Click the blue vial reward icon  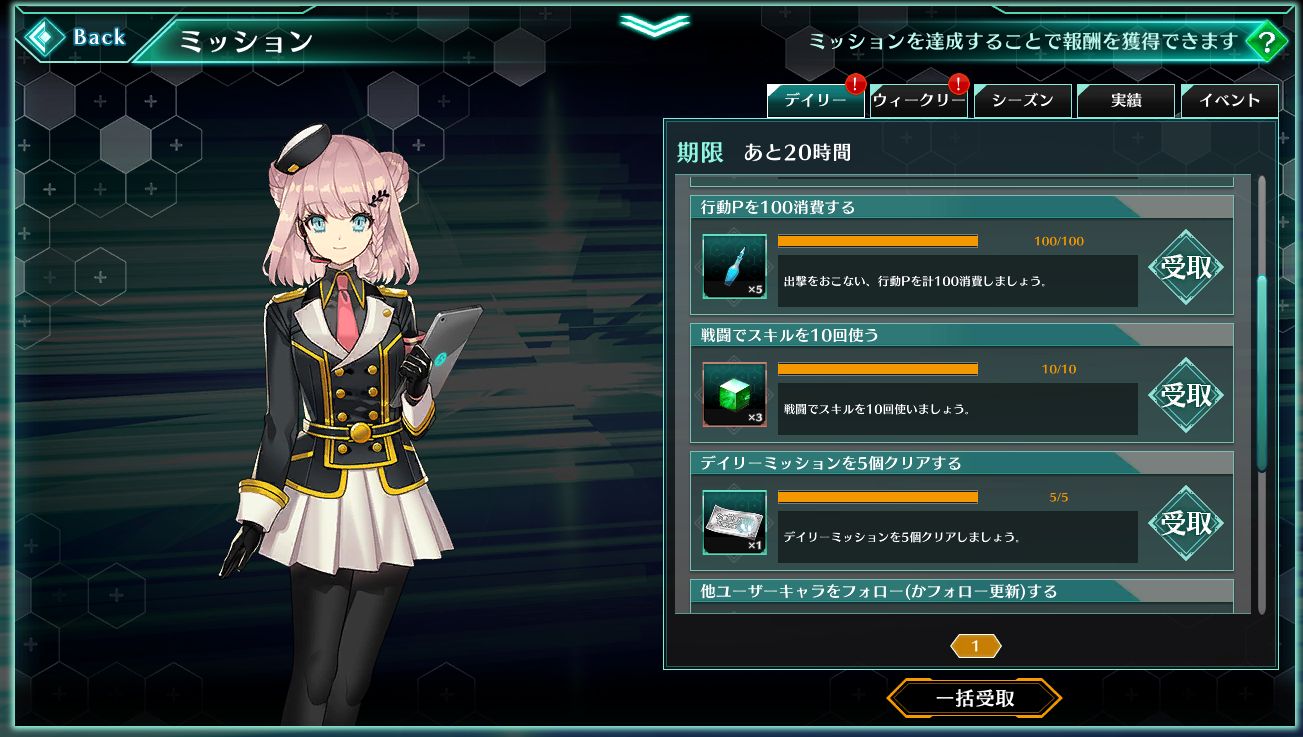coord(735,267)
